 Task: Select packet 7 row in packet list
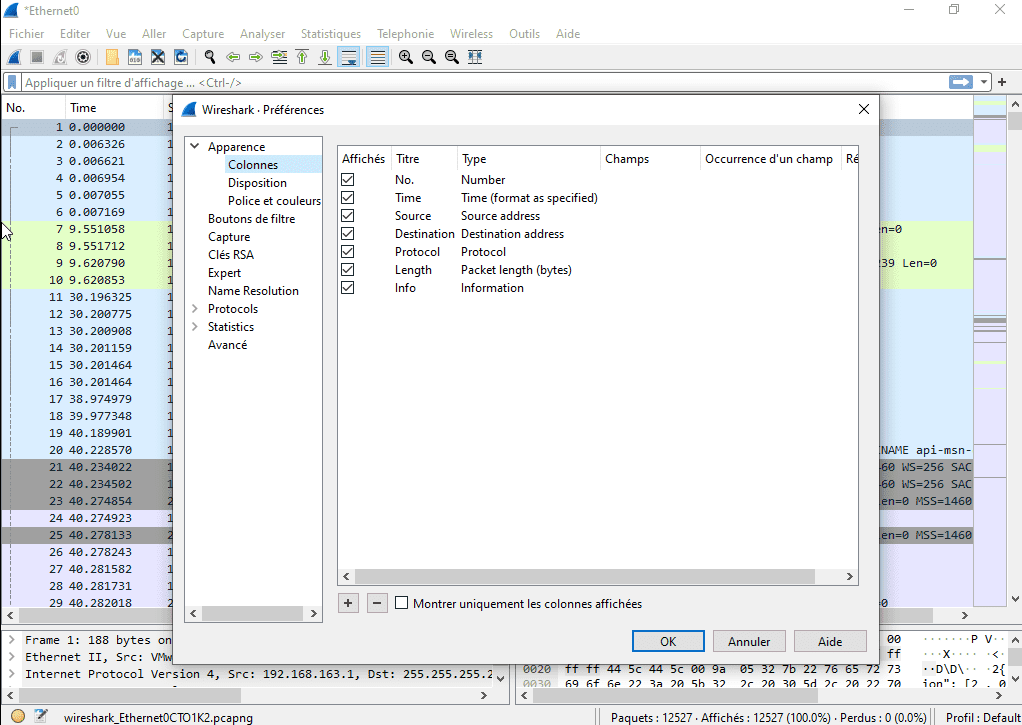(x=85, y=229)
